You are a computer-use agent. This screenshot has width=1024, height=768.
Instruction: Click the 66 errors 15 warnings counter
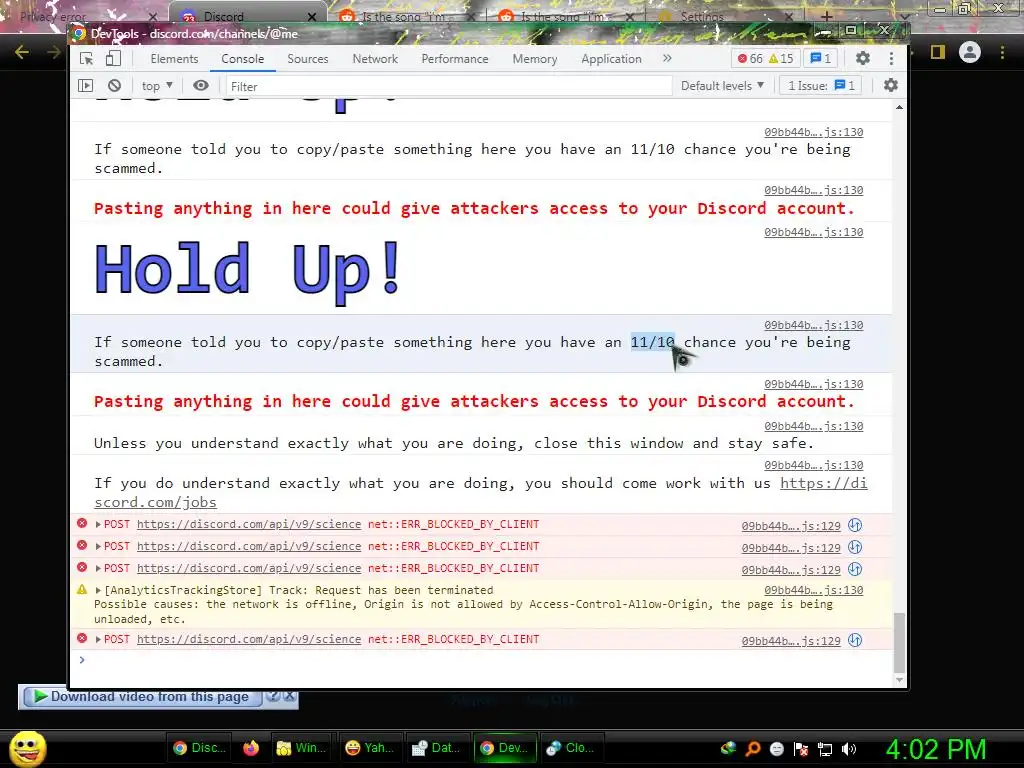click(765, 59)
